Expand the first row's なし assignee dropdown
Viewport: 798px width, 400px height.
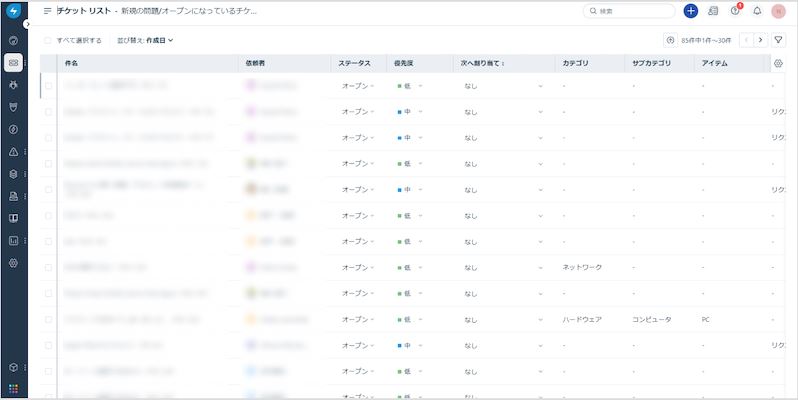click(x=502, y=86)
